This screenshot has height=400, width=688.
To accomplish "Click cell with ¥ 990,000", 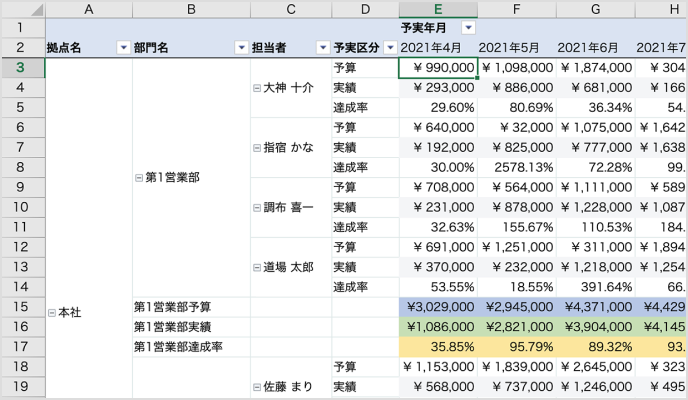I will coord(438,68).
